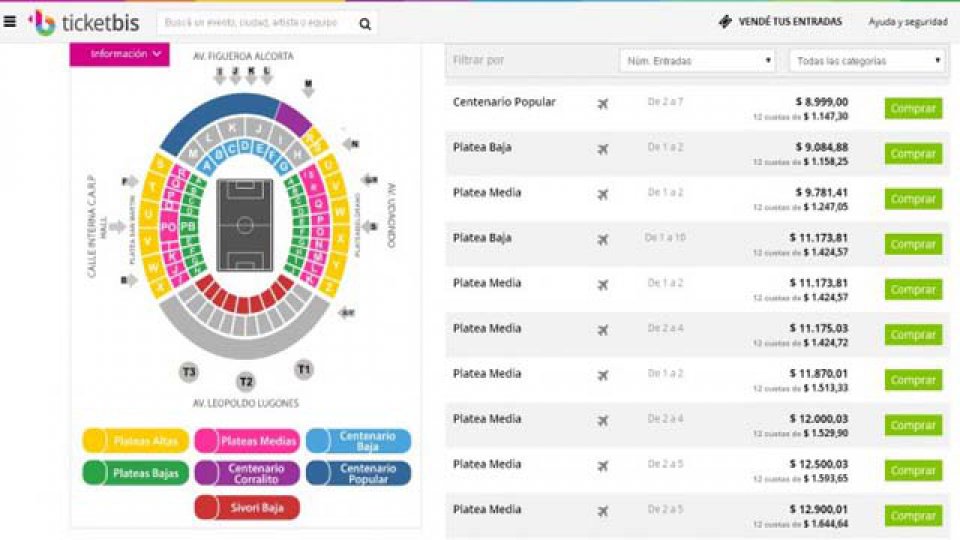Expand the Información dropdown
The height and width of the screenshot is (540, 960).
pos(125,54)
